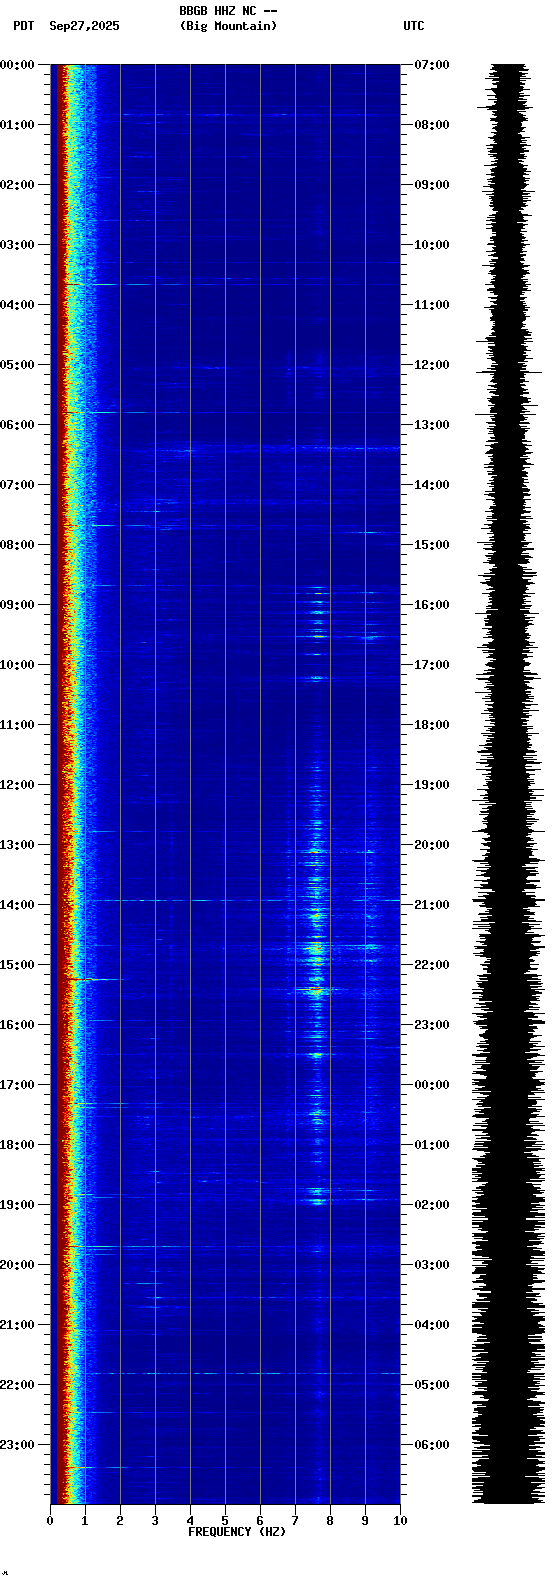Click the '13:00' UTC time label
The height and width of the screenshot is (1584, 552).
point(432,425)
